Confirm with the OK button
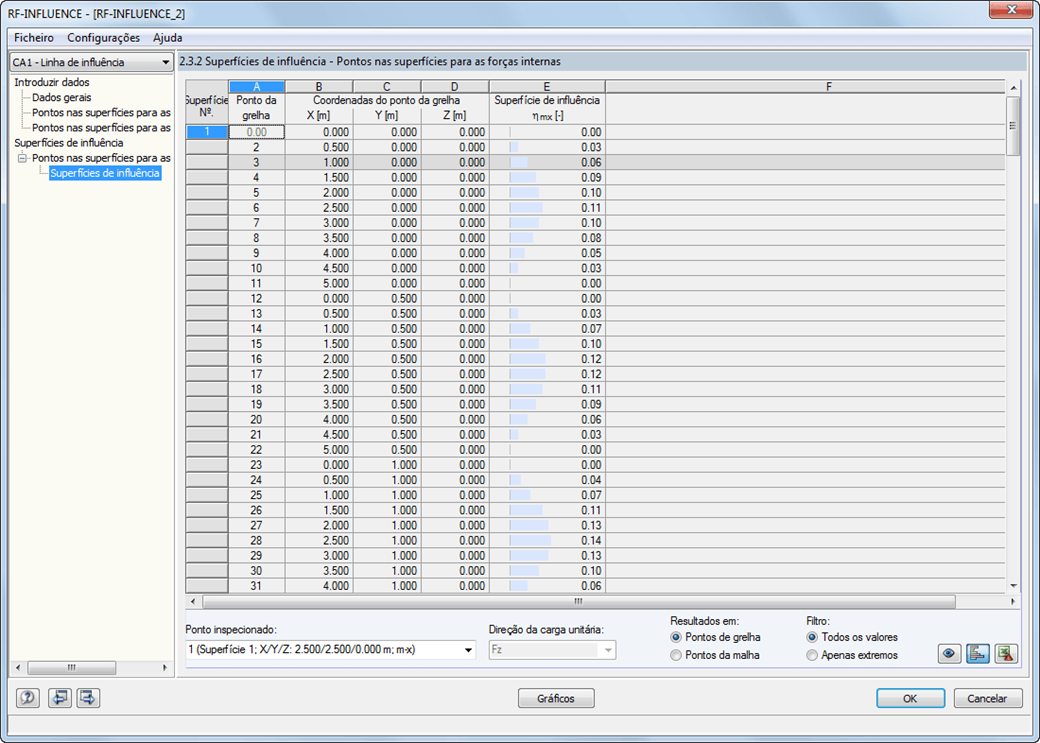Image resolution: width=1040 pixels, height=743 pixels. 910,698
